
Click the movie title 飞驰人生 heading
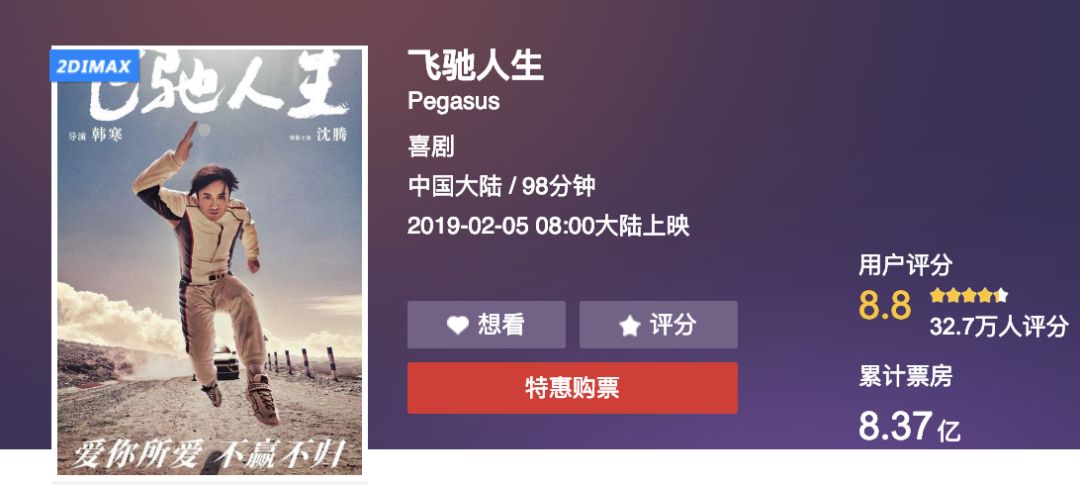[x=476, y=65]
